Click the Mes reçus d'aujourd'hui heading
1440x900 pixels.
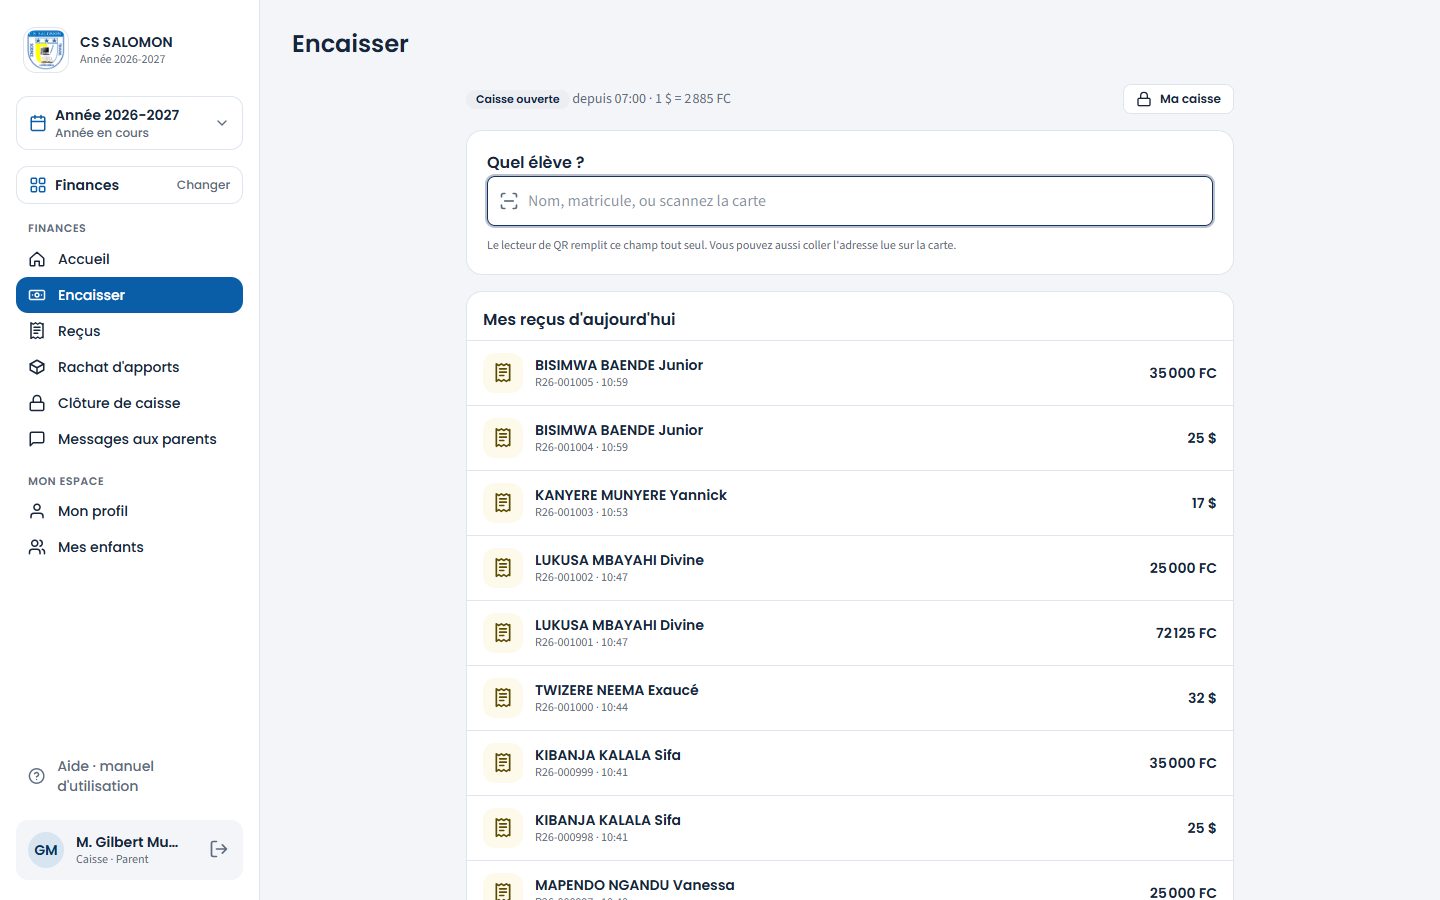pos(579,319)
